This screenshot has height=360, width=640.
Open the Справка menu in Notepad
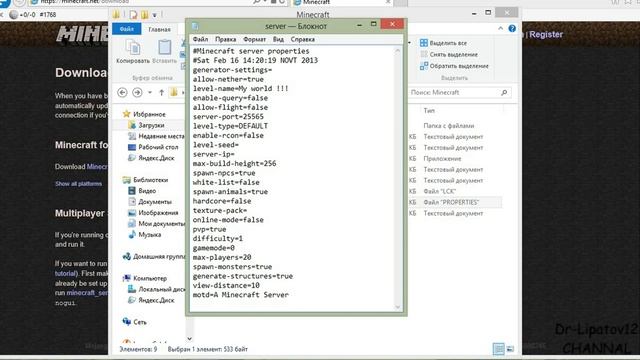pyautogui.click(x=302, y=39)
